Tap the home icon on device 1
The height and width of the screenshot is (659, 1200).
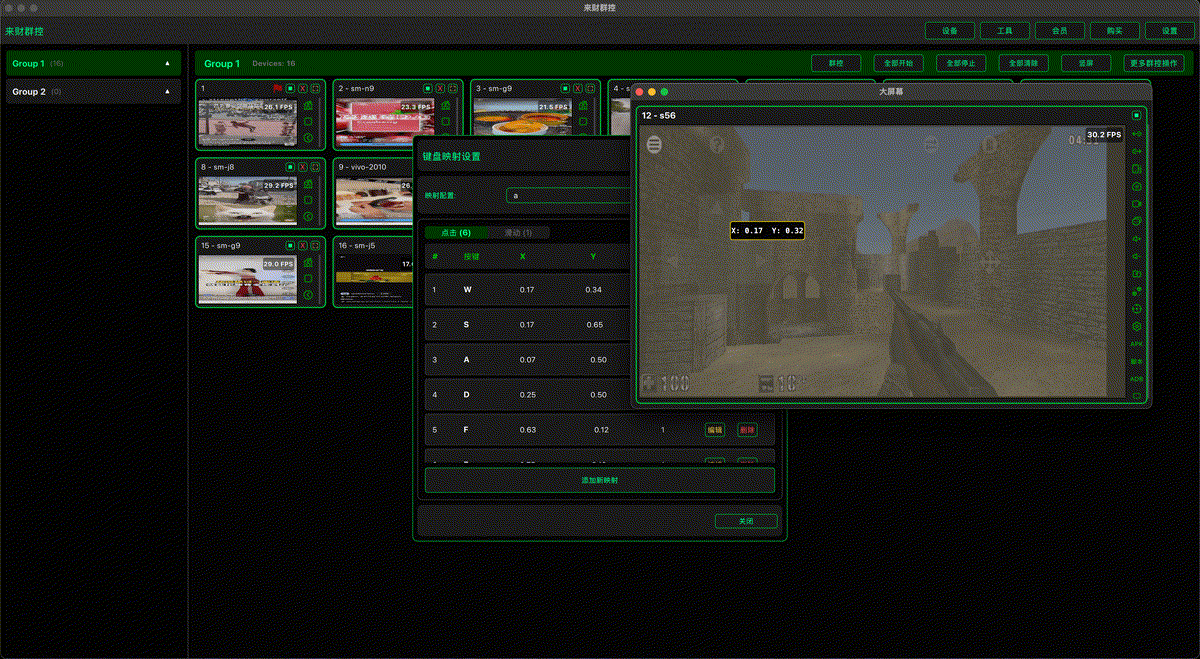308,105
